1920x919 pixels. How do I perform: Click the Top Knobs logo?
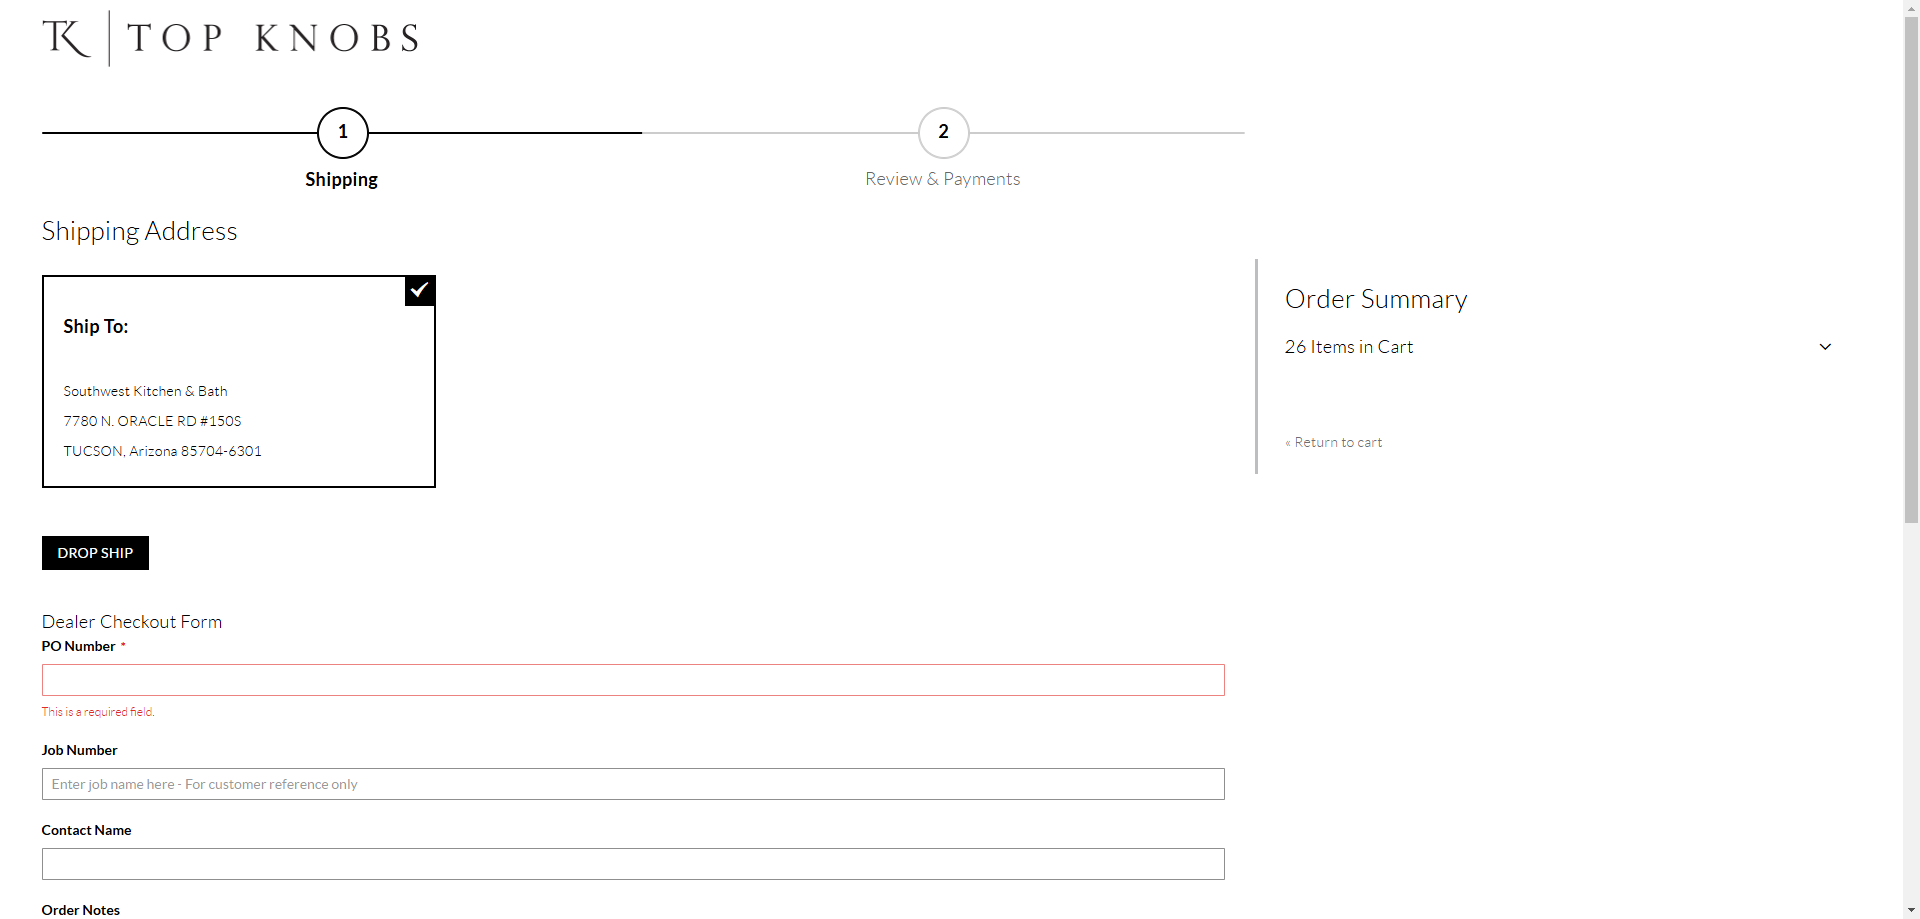pyautogui.click(x=231, y=38)
